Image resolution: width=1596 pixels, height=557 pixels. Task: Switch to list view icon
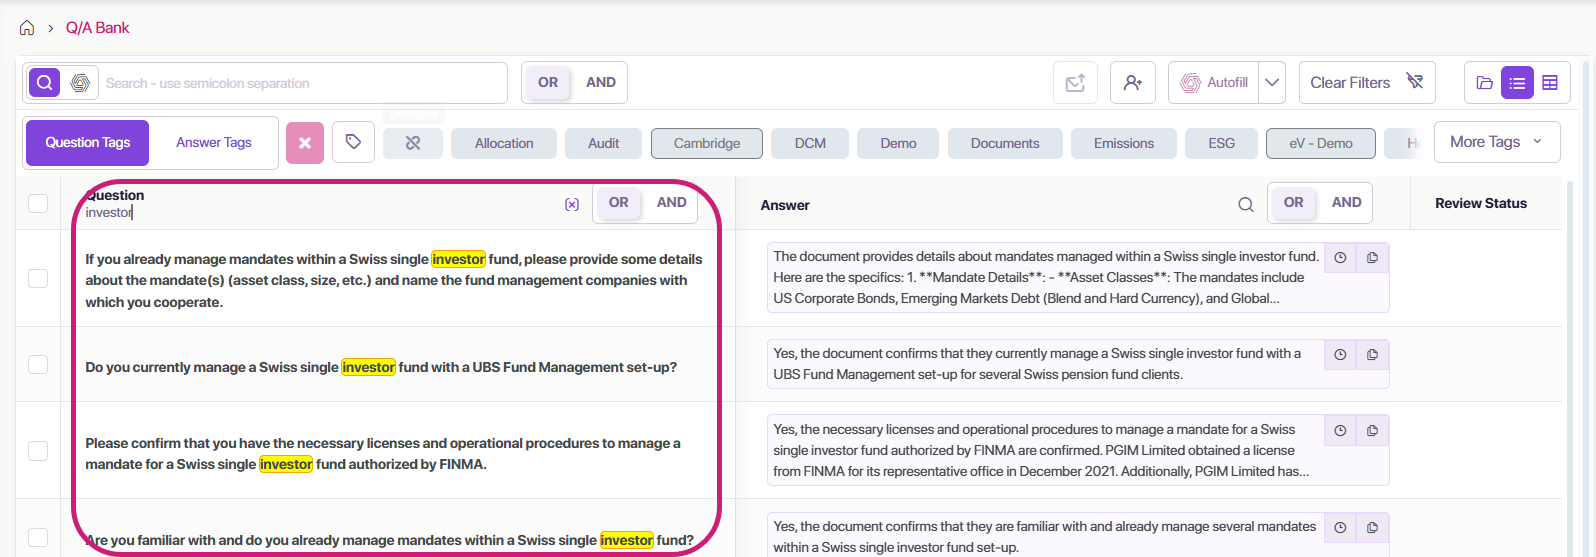1517,83
